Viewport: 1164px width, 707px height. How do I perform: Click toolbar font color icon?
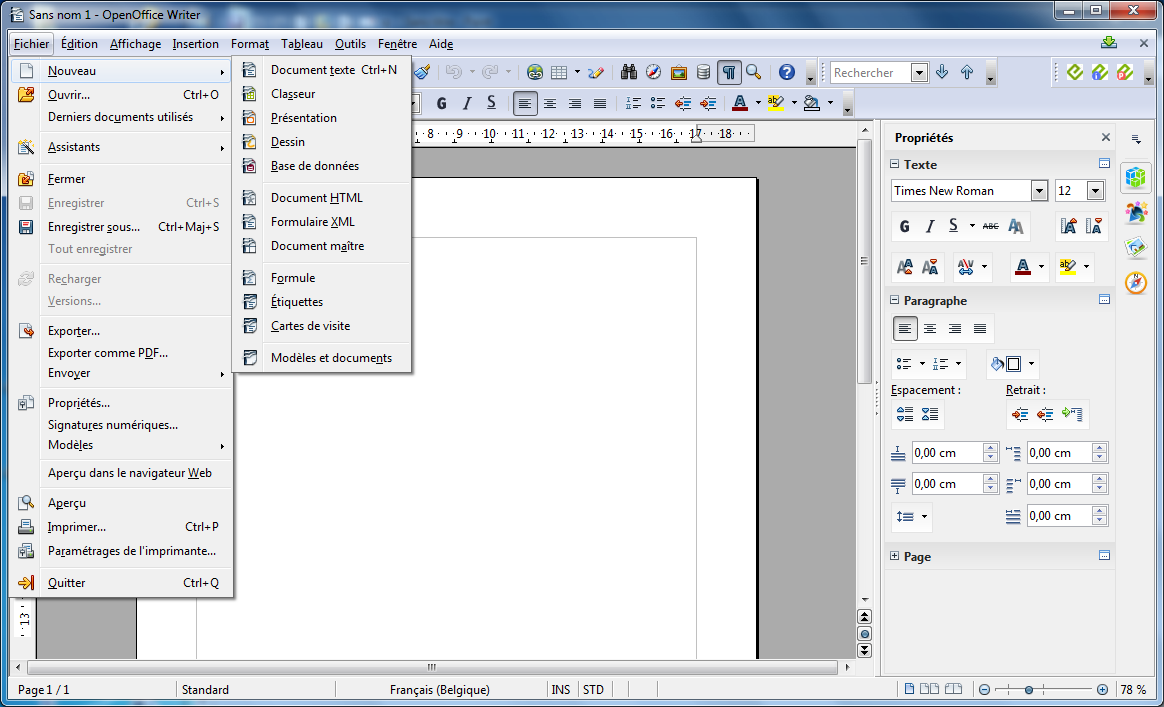coord(739,103)
